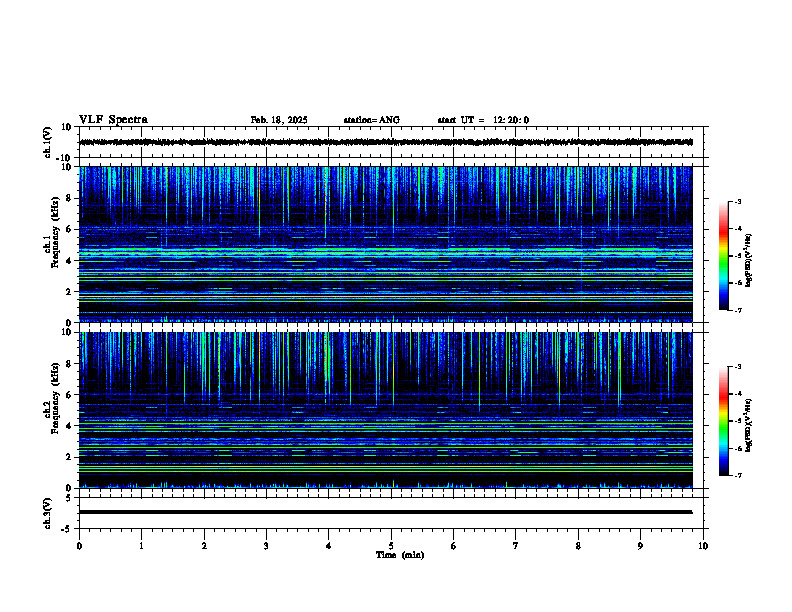Image resolution: width=792 pixels, height=612 pixels.
Task: Click the ch.2 spectrogram "6" kHz tick label
Action: pyautogui.click(x=69, y=395)
